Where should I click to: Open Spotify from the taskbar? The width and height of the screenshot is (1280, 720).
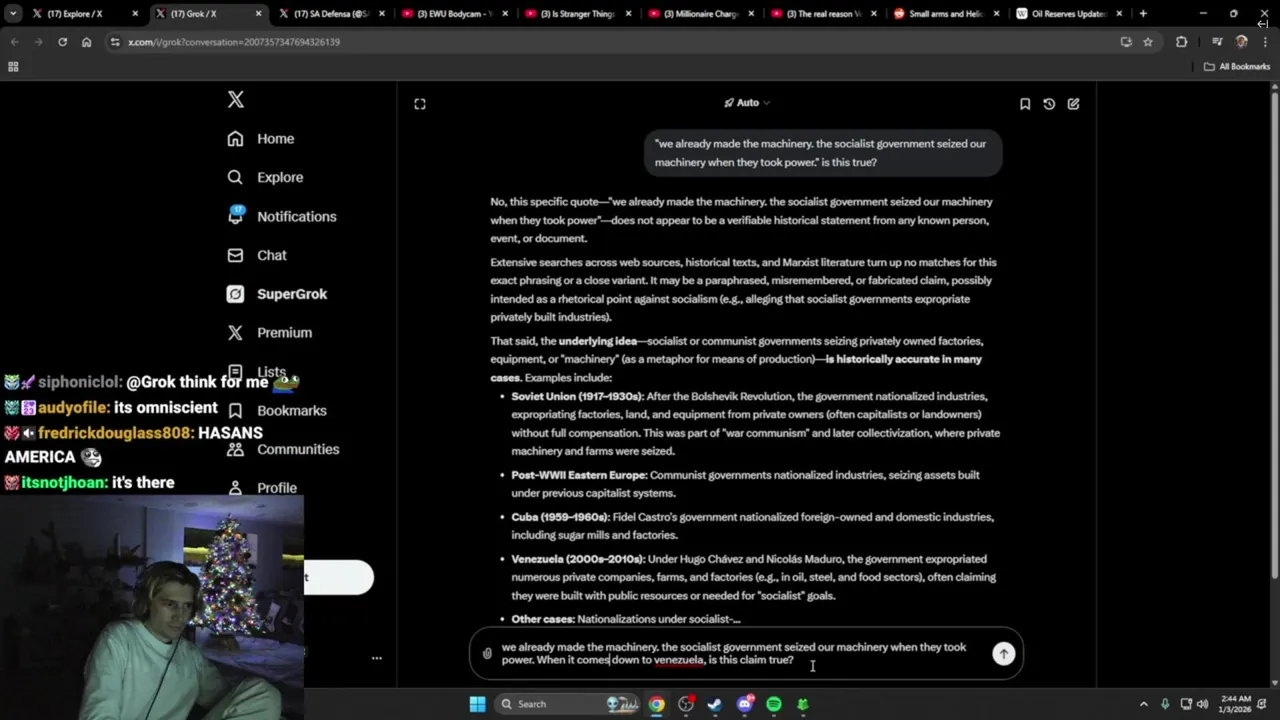774,704
